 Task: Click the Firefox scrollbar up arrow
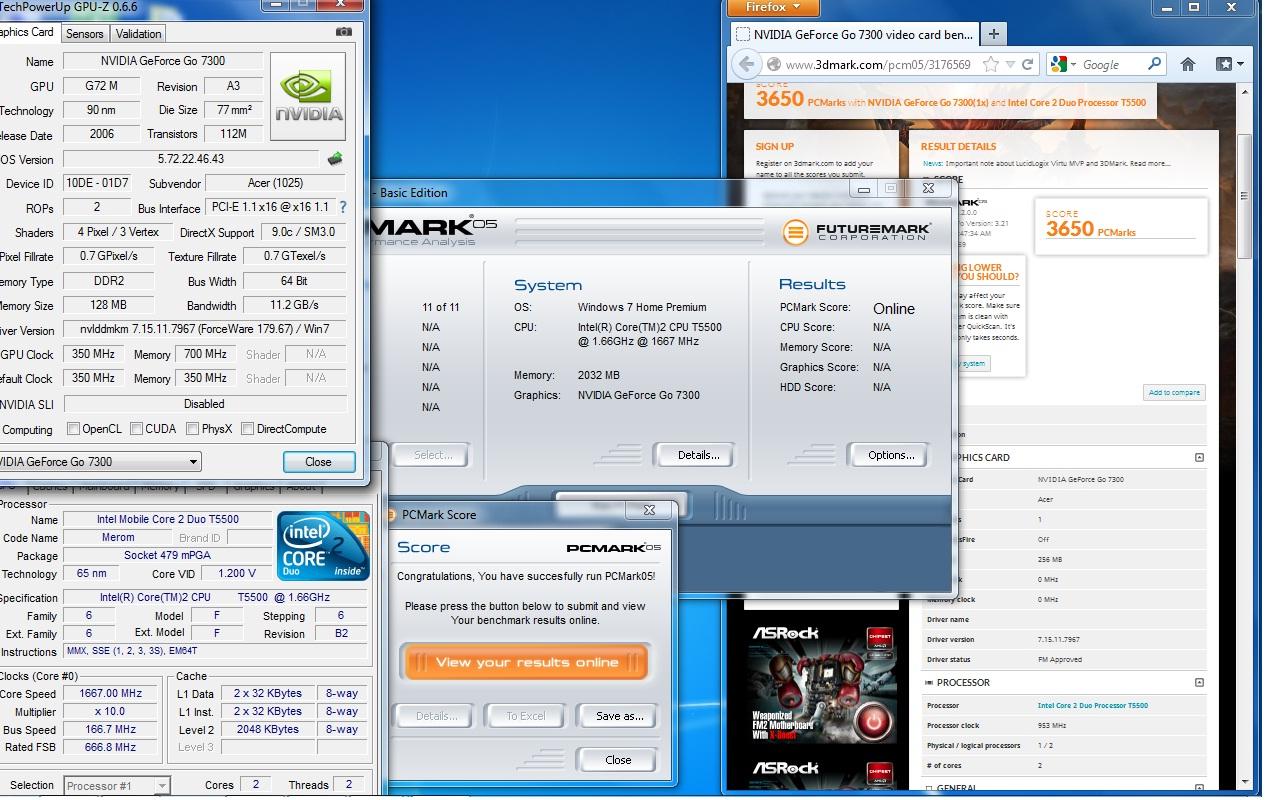[x=1244, y=92]
